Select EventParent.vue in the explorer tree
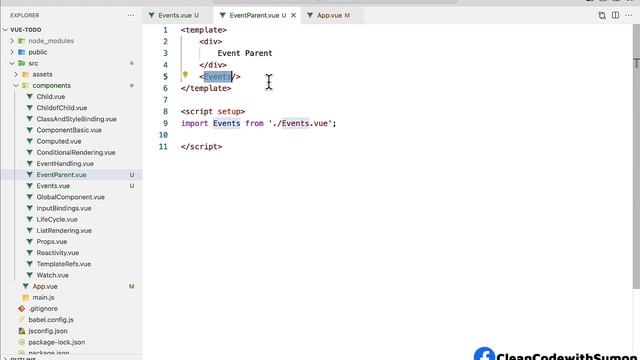Viewport: 640px width, 360px height. [61, 175]
